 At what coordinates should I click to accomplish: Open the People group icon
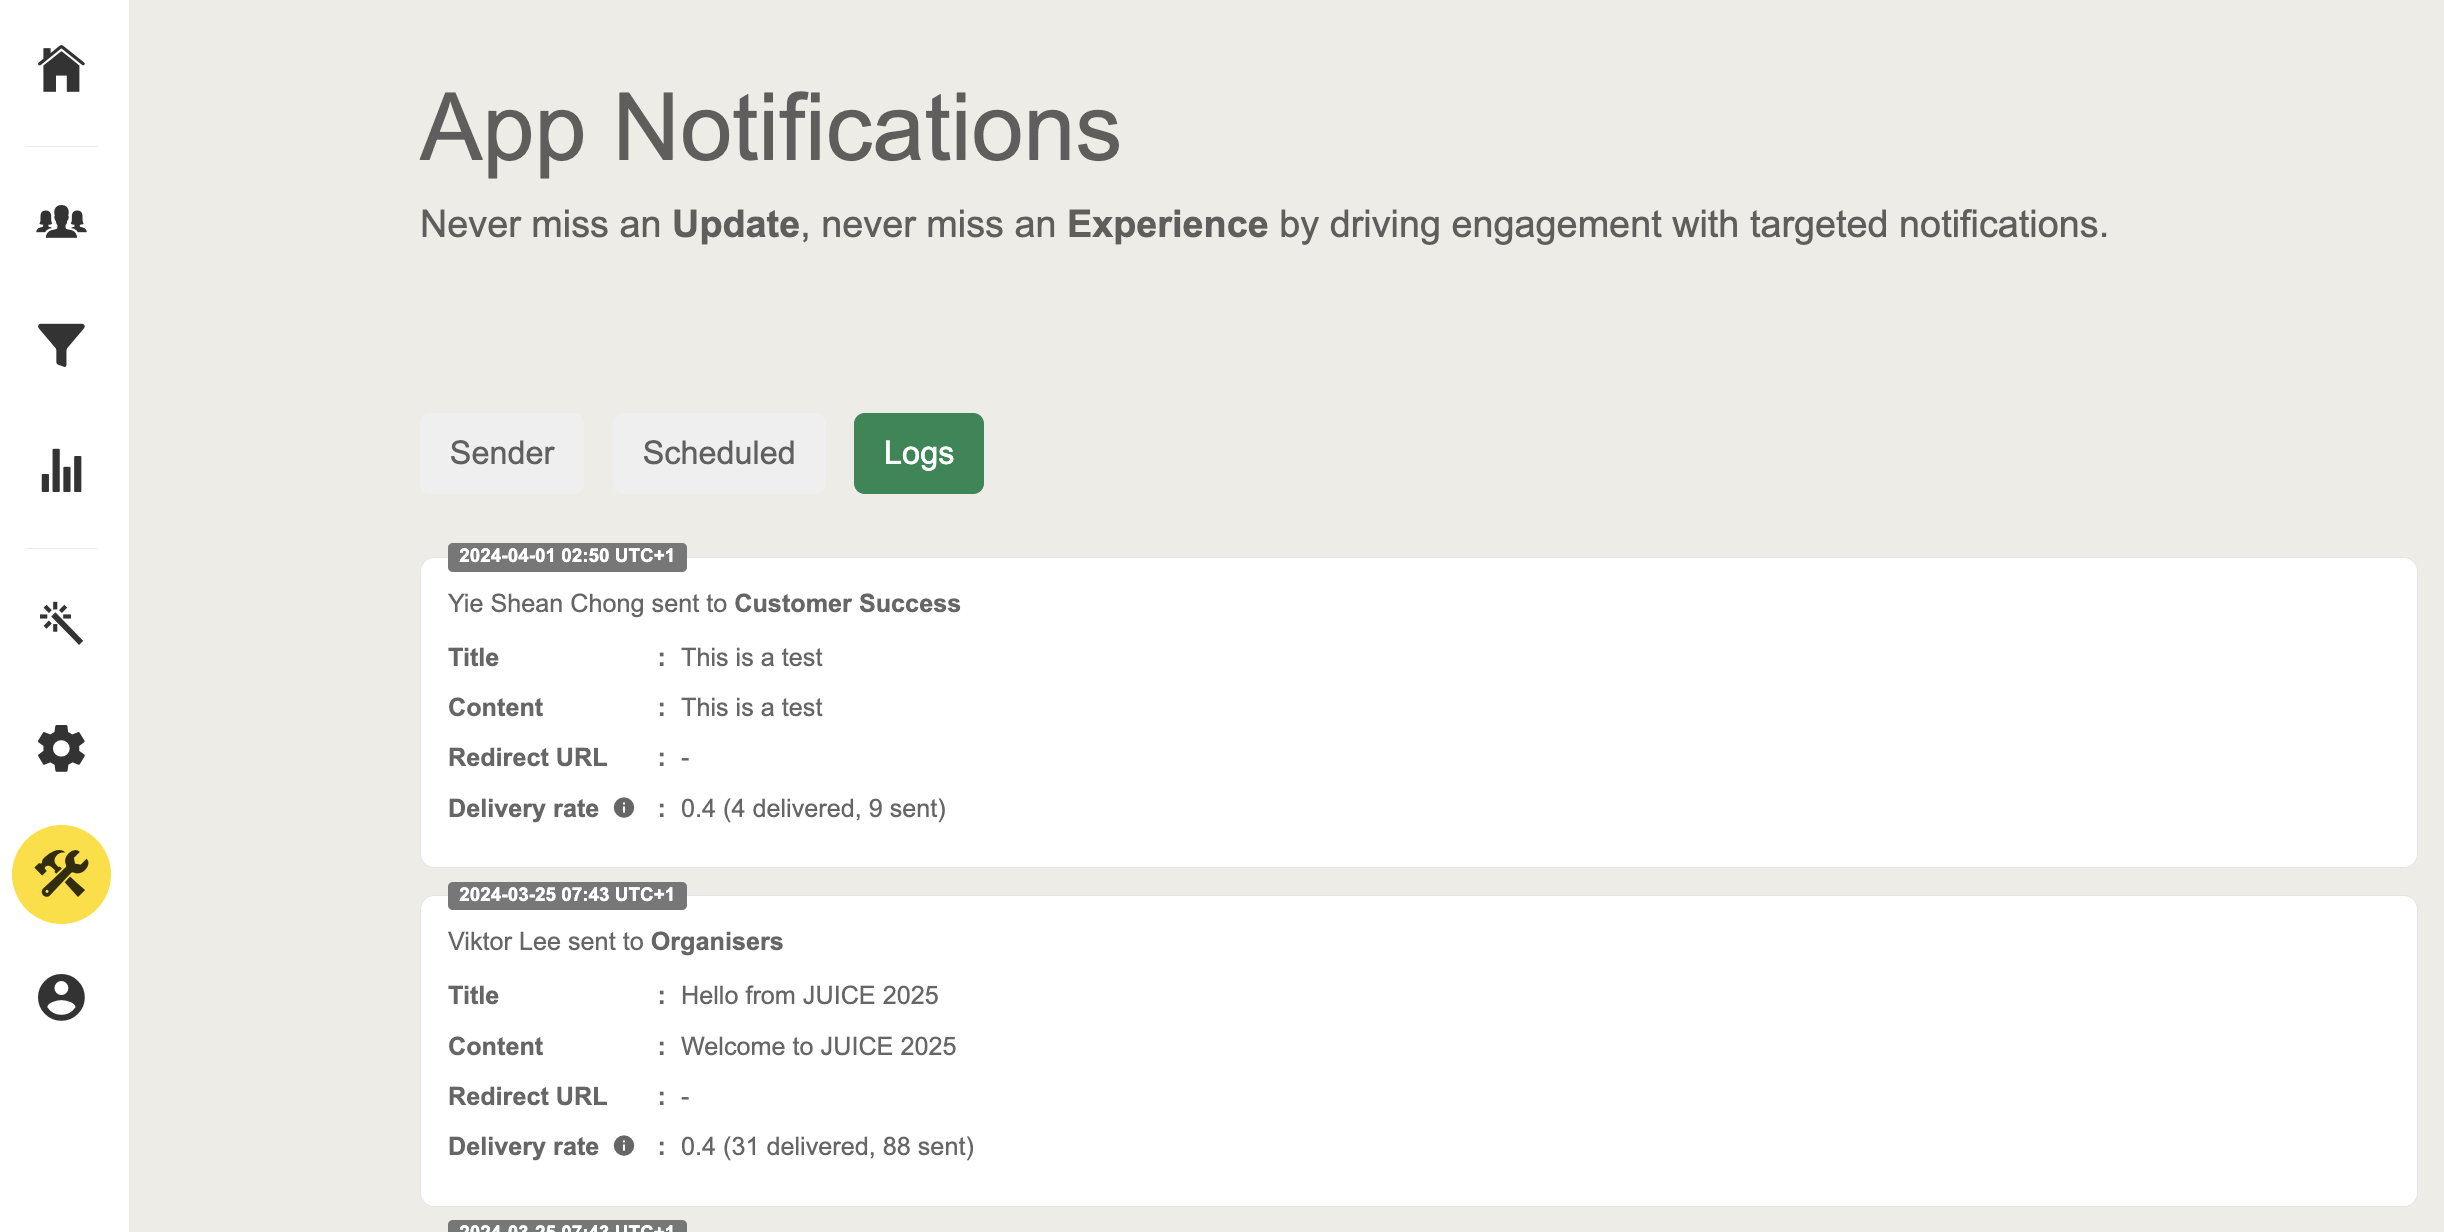(x=61, y=220)
